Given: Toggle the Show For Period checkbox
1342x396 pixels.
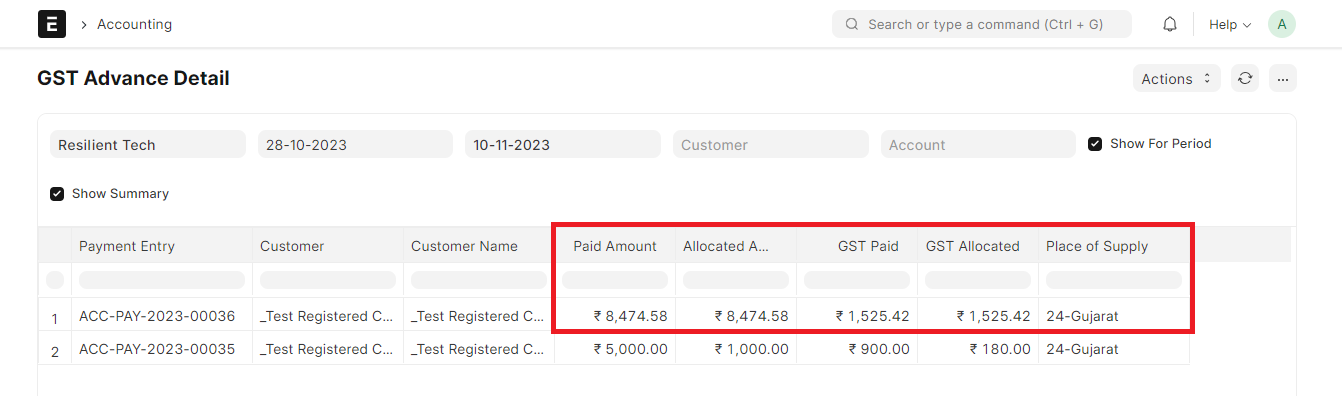Looking at the screenshot, I should (1095, 144).
